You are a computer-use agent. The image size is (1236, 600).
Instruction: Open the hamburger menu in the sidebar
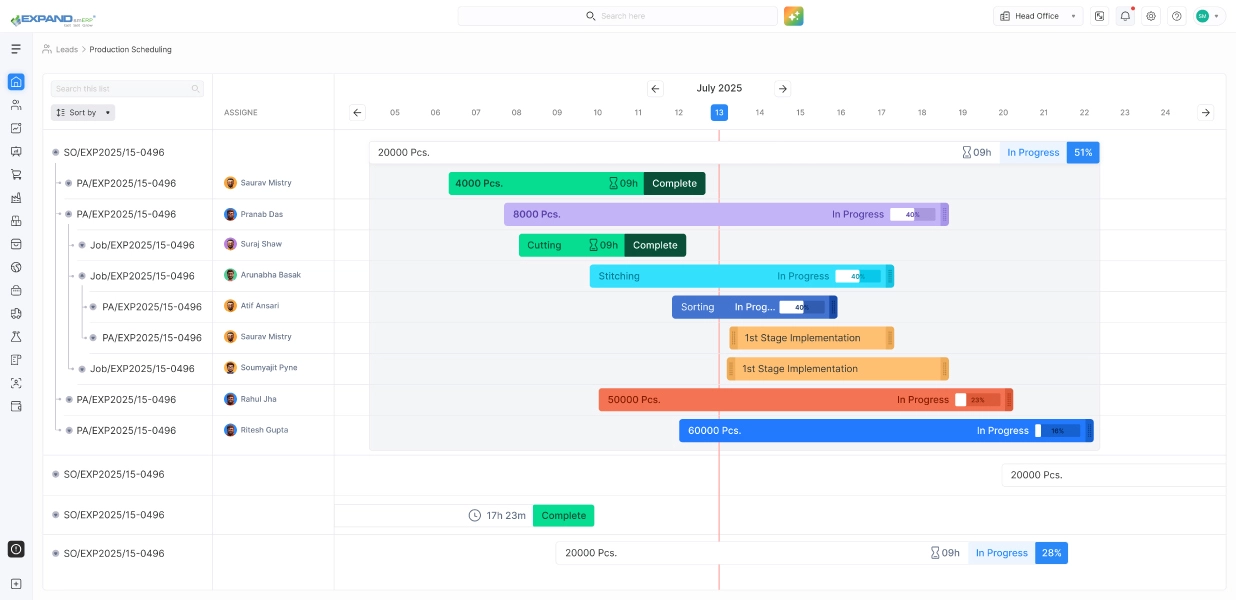(16, 49)
